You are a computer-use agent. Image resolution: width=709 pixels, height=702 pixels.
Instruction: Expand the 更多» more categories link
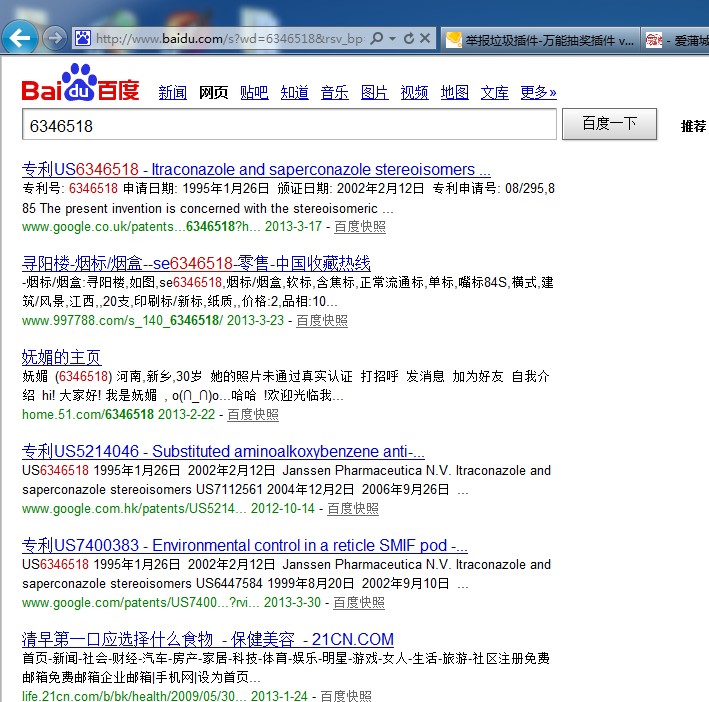coord(538,92)
